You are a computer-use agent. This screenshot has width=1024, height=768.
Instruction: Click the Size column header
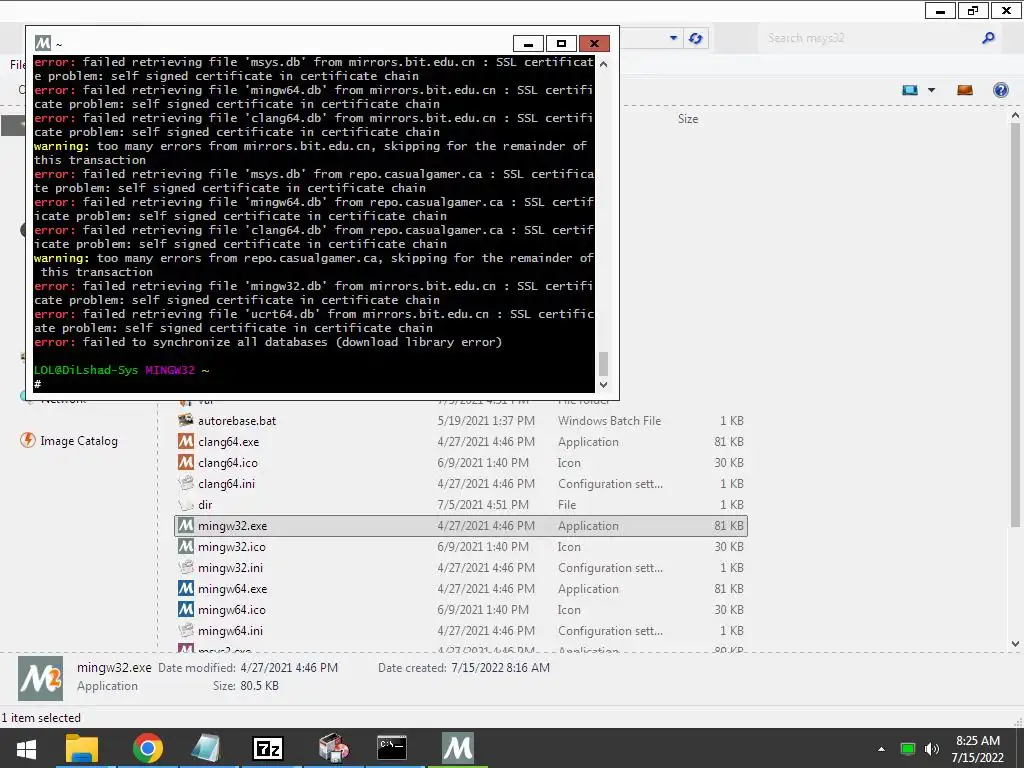coord(688,119)
